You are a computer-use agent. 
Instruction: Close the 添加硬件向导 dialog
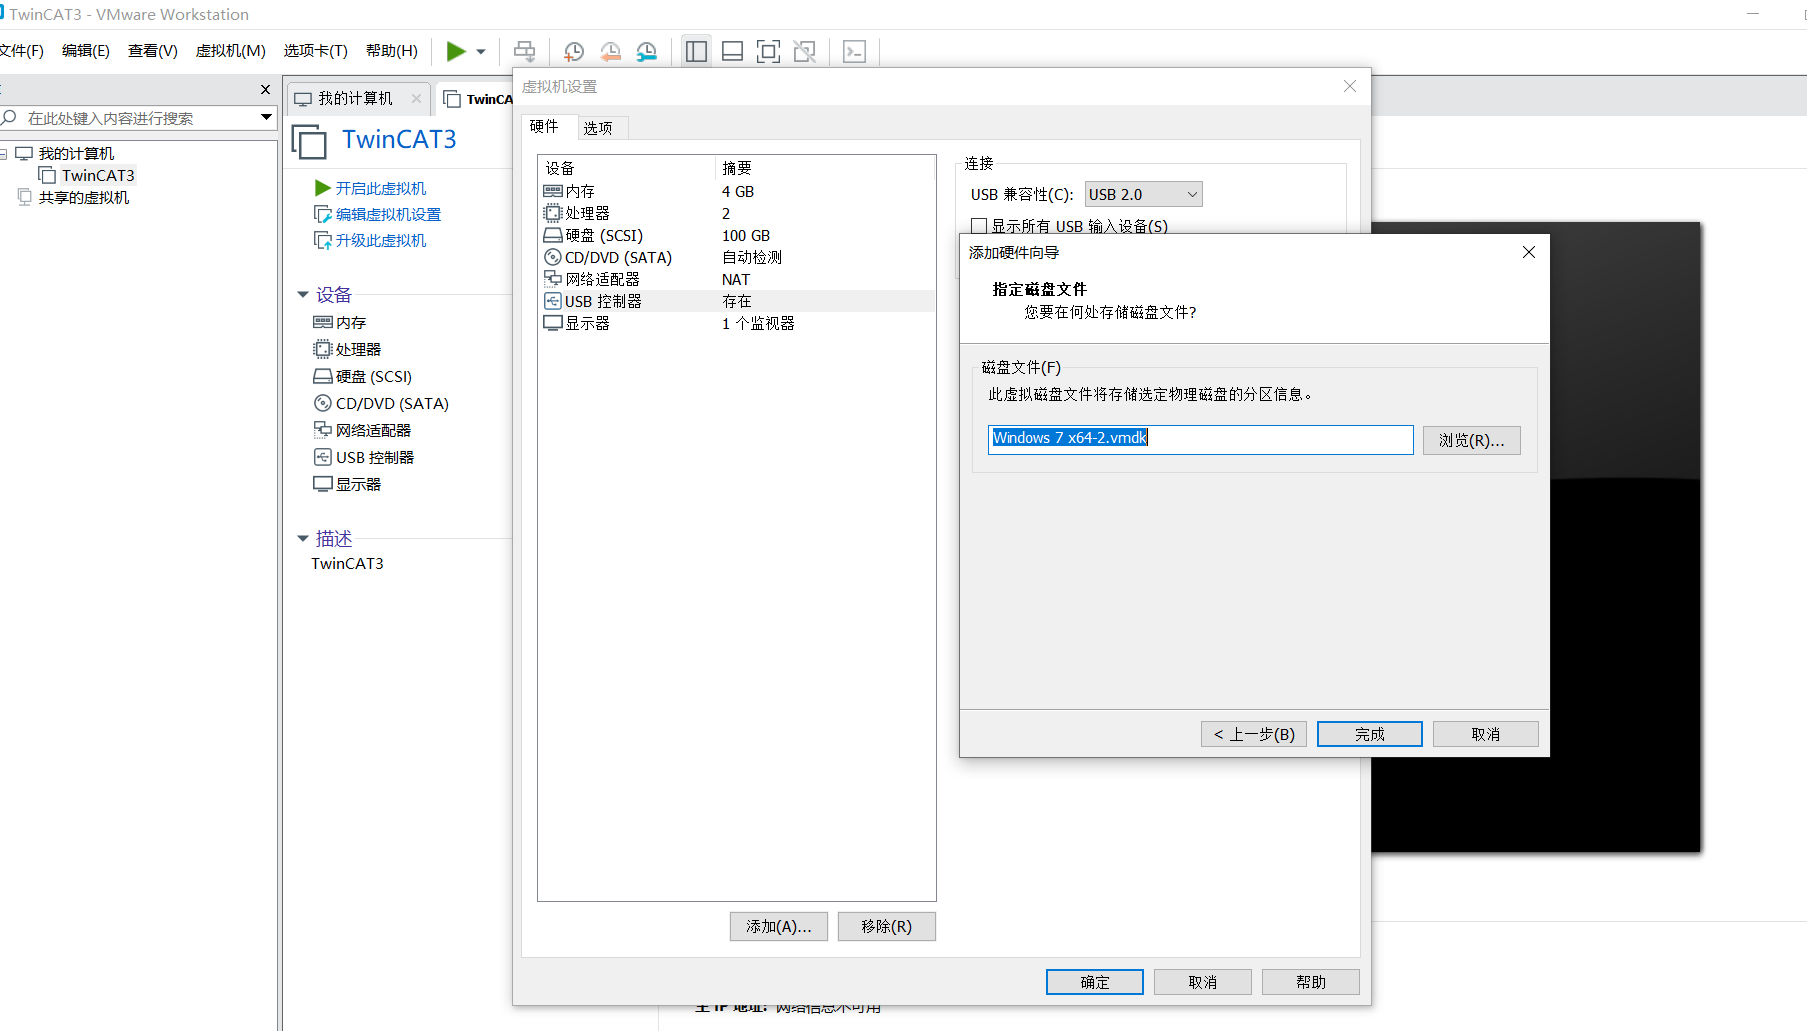1528,252
